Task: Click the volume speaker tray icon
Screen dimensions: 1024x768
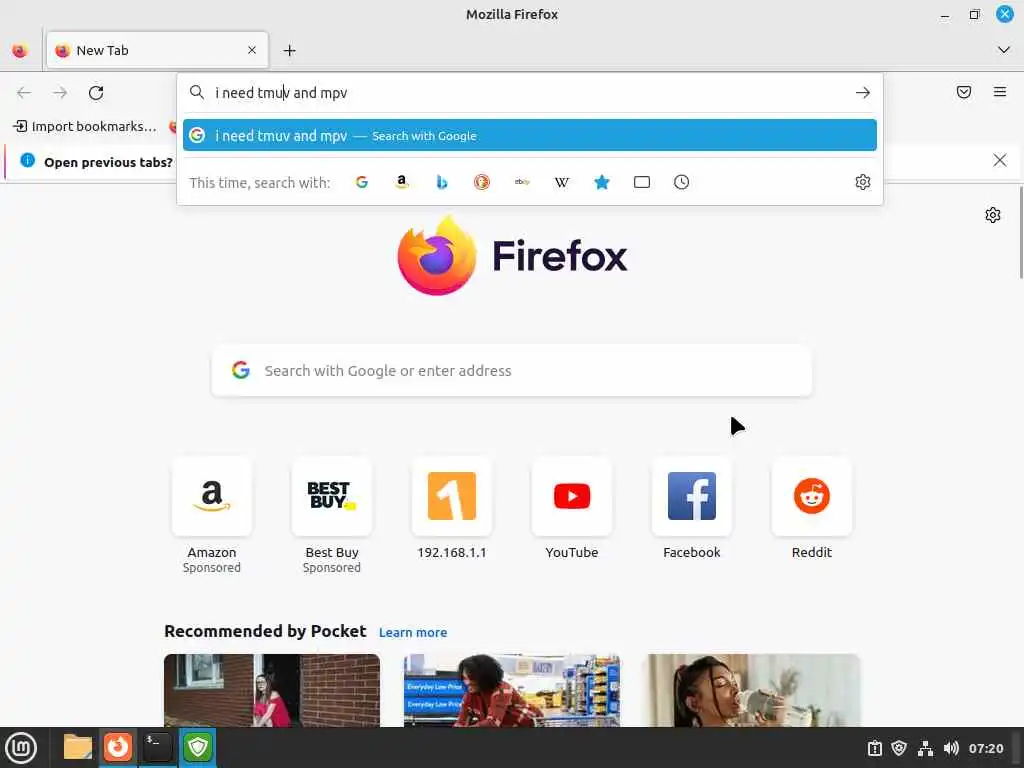Action: coord(952,748)
